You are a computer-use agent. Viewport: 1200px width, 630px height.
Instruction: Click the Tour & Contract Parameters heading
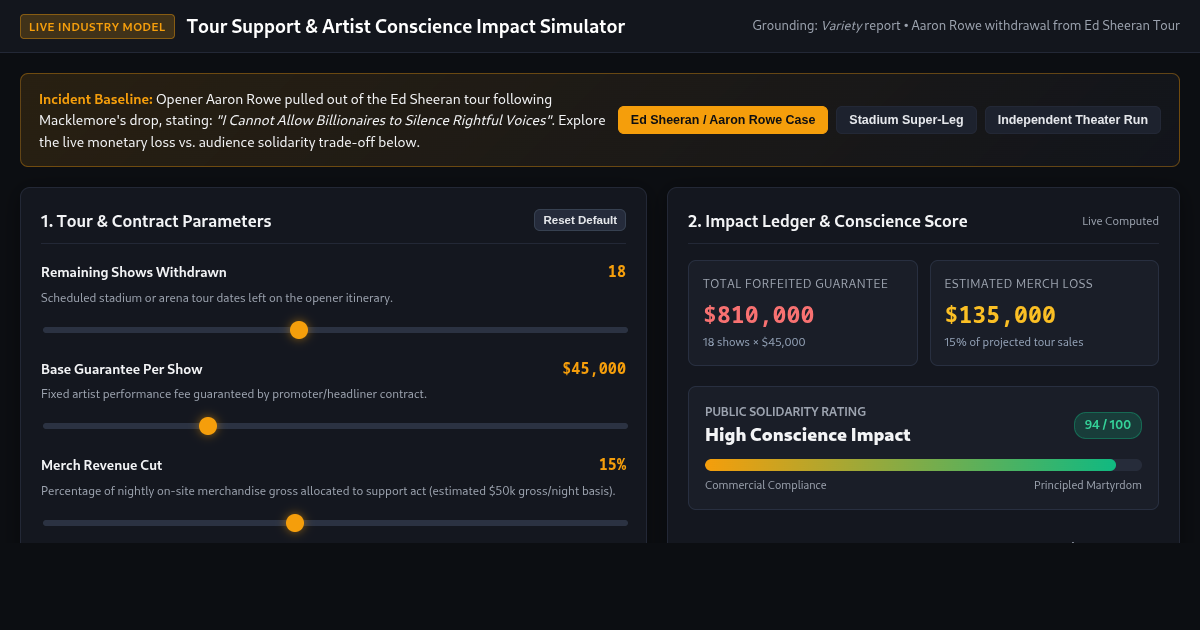coord(156,221)
